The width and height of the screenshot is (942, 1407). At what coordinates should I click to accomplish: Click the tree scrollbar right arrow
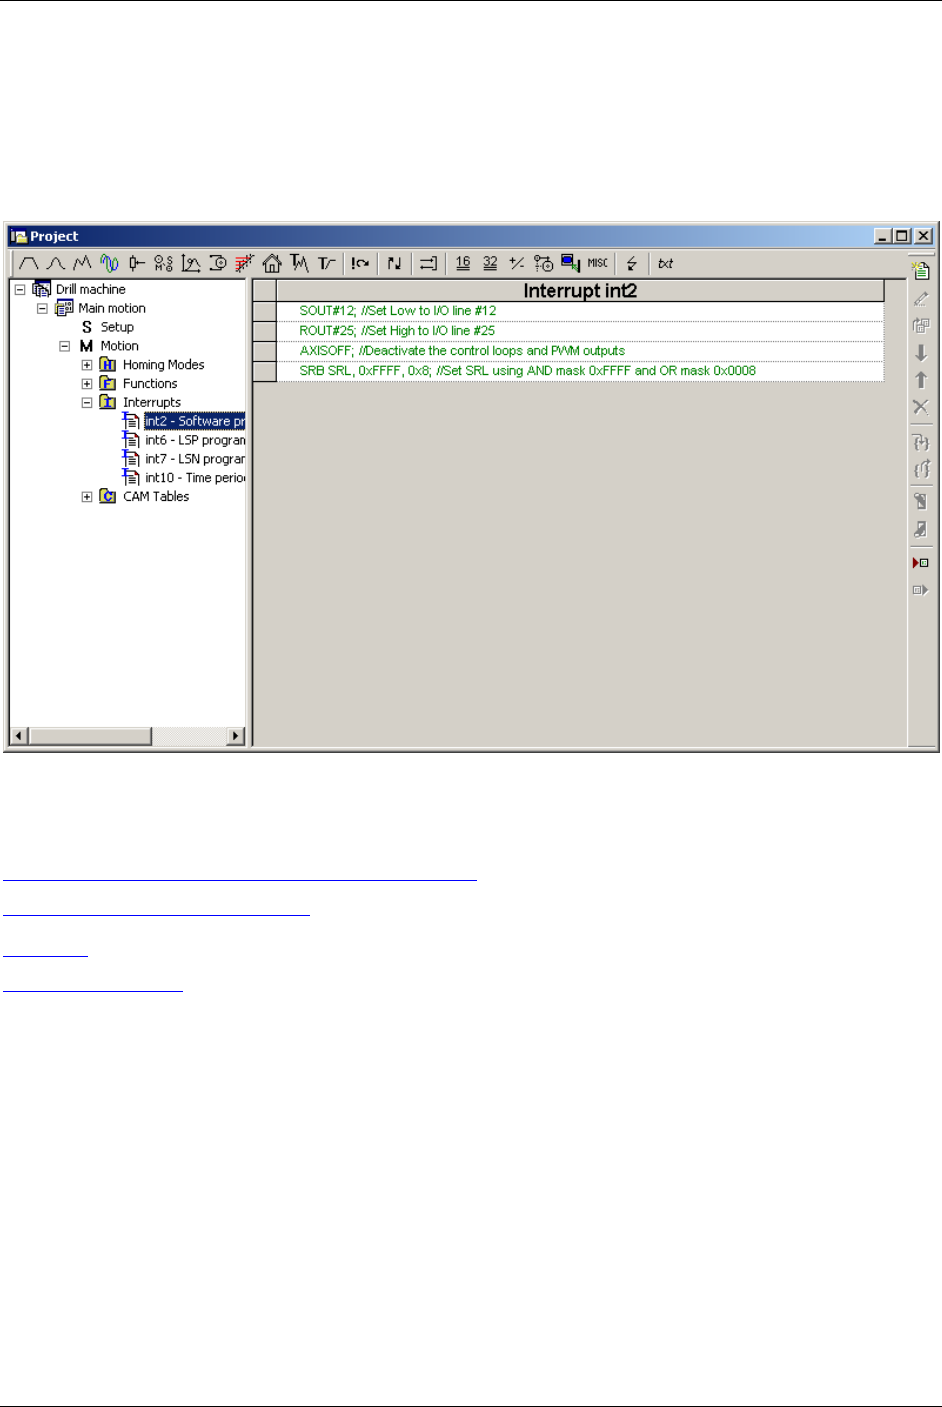pos(236,736)
